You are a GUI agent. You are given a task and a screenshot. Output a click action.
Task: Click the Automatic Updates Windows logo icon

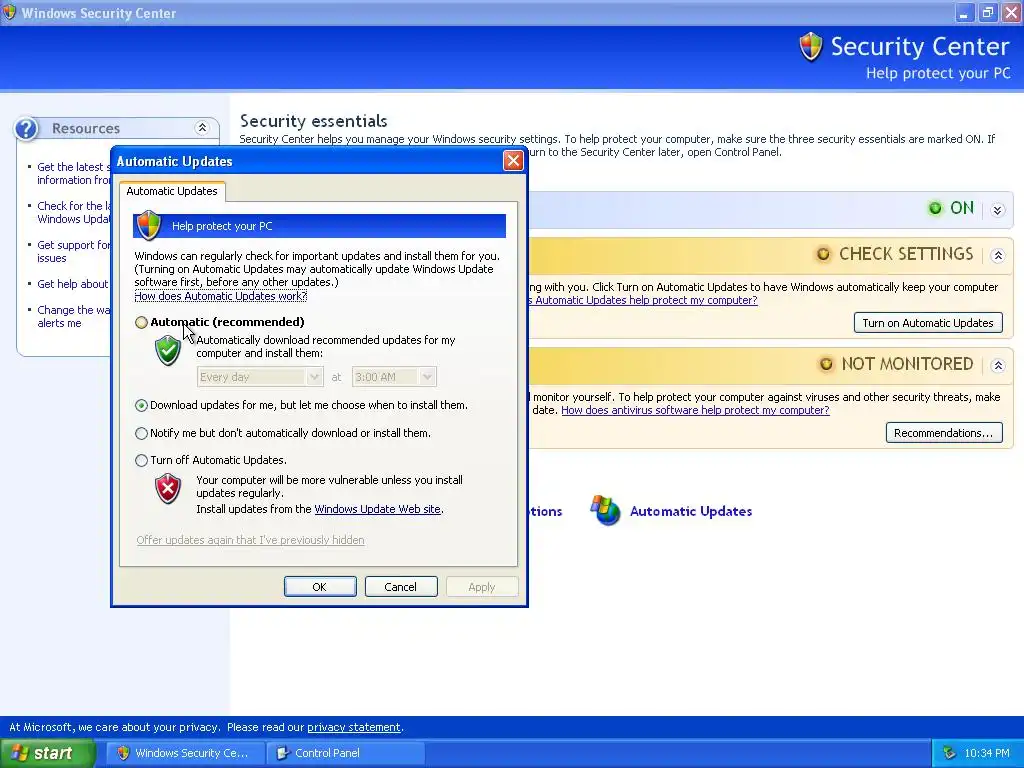point(605,510)
